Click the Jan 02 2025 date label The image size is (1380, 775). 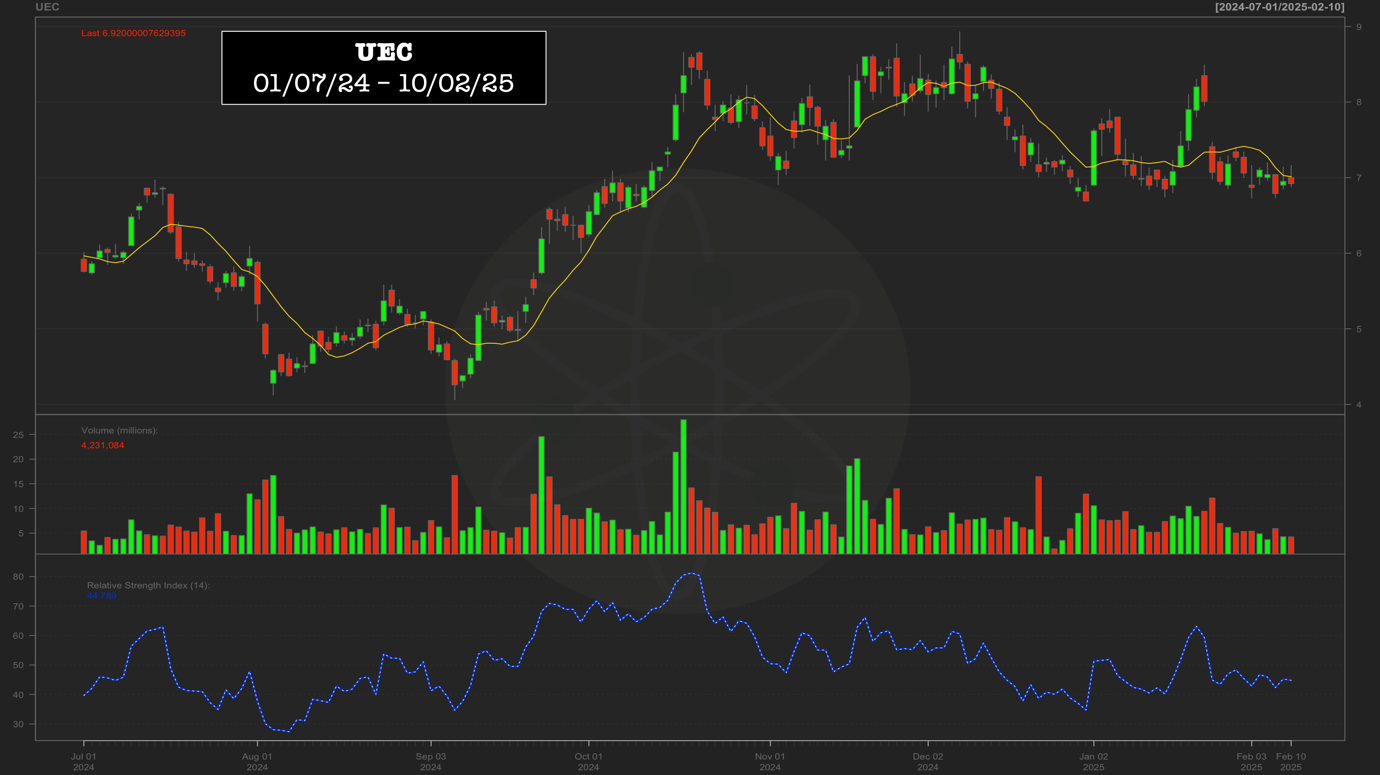(1093, 762)
